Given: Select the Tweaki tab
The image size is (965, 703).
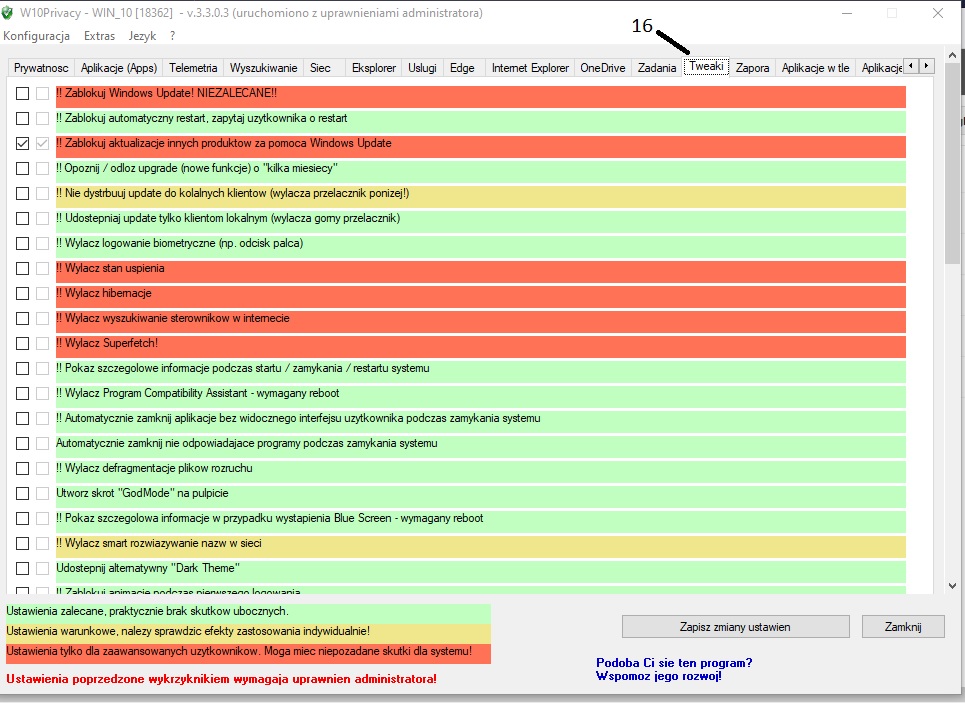Looking at the screenshot, I should point(706,66).
